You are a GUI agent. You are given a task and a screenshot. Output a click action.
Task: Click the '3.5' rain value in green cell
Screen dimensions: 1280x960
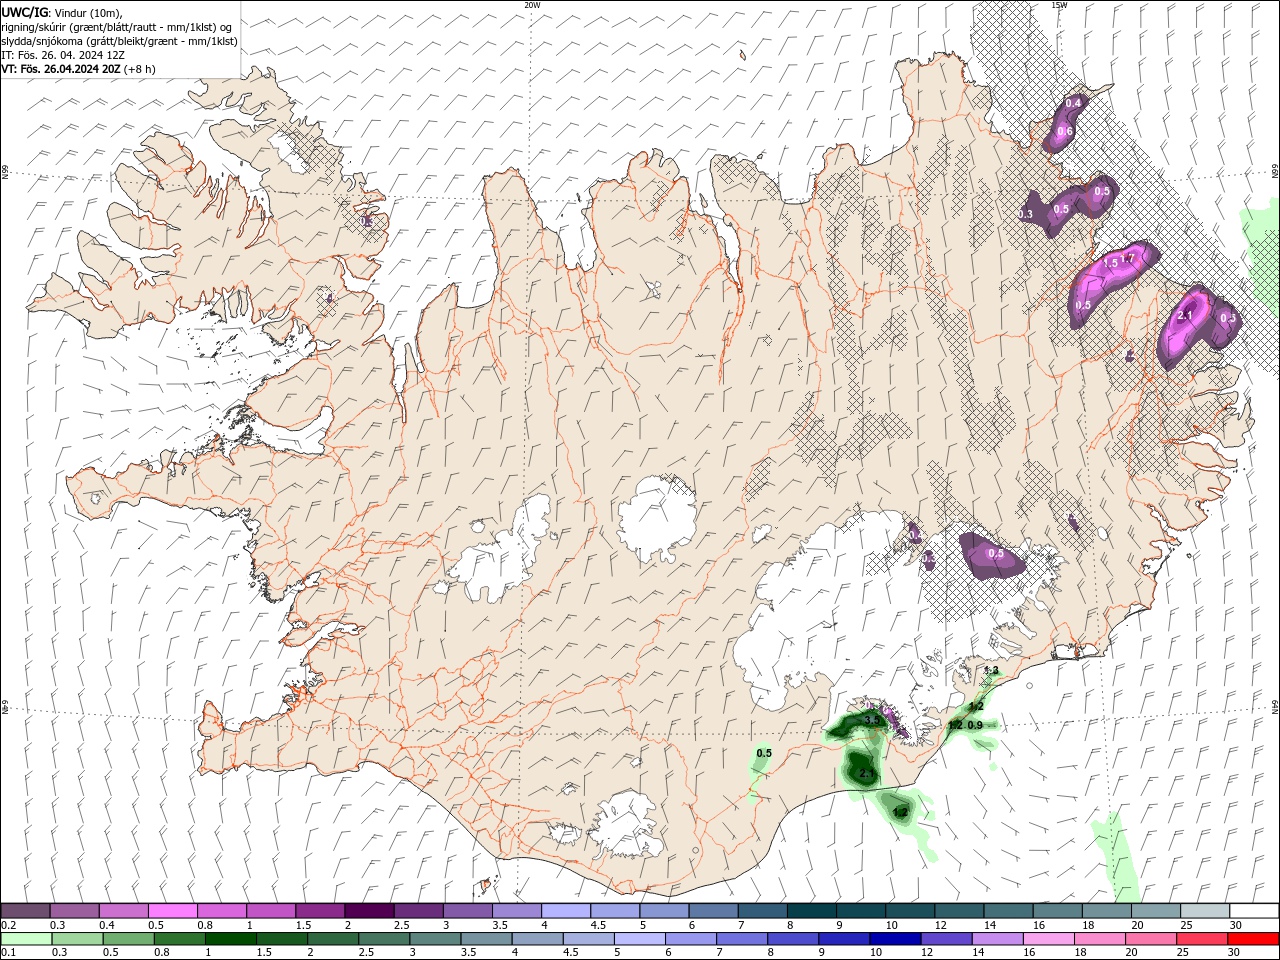click(x=872, y=720)
